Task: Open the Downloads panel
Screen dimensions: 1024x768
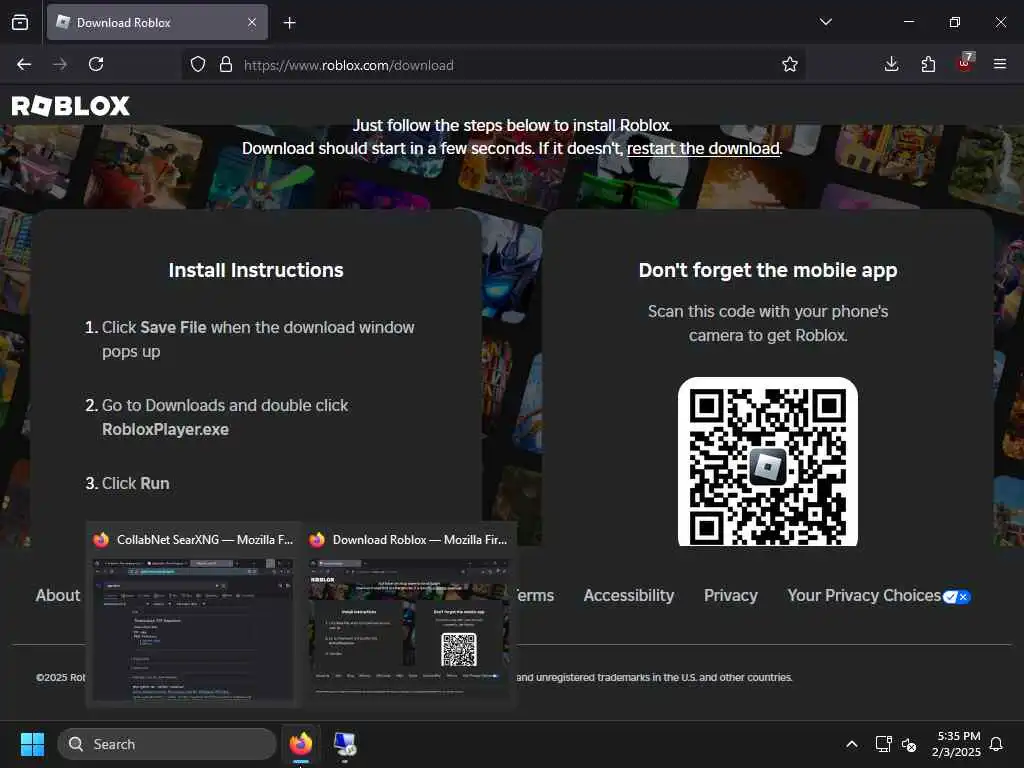Action: 891,64
